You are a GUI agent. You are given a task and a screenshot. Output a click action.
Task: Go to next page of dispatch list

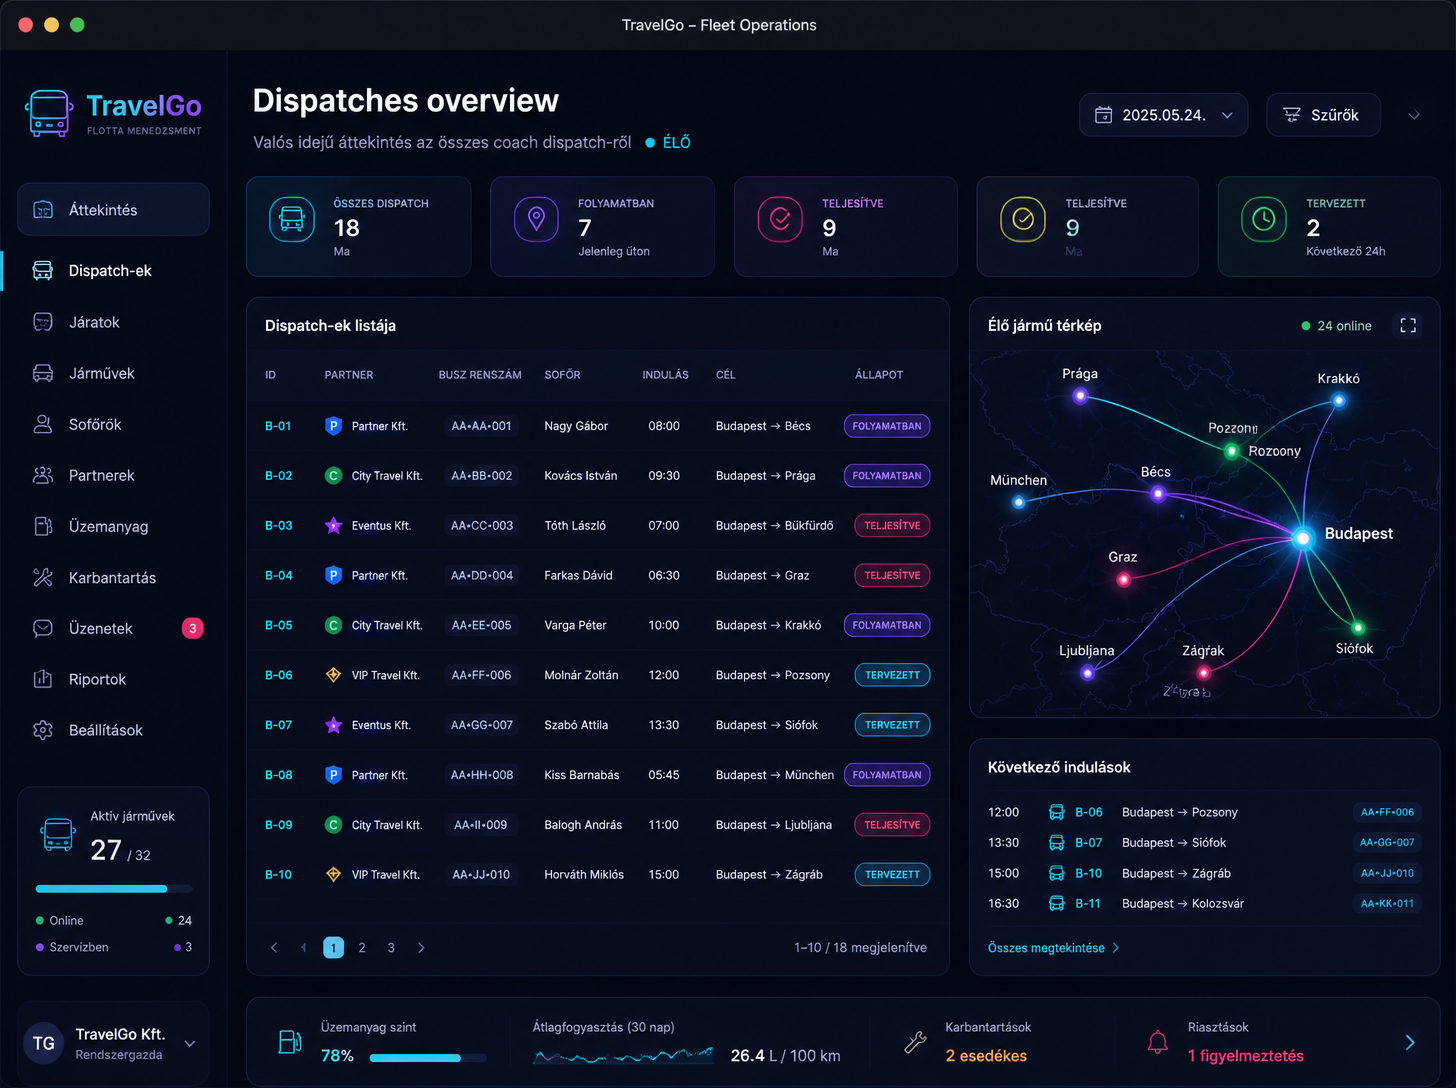point(421,947)
